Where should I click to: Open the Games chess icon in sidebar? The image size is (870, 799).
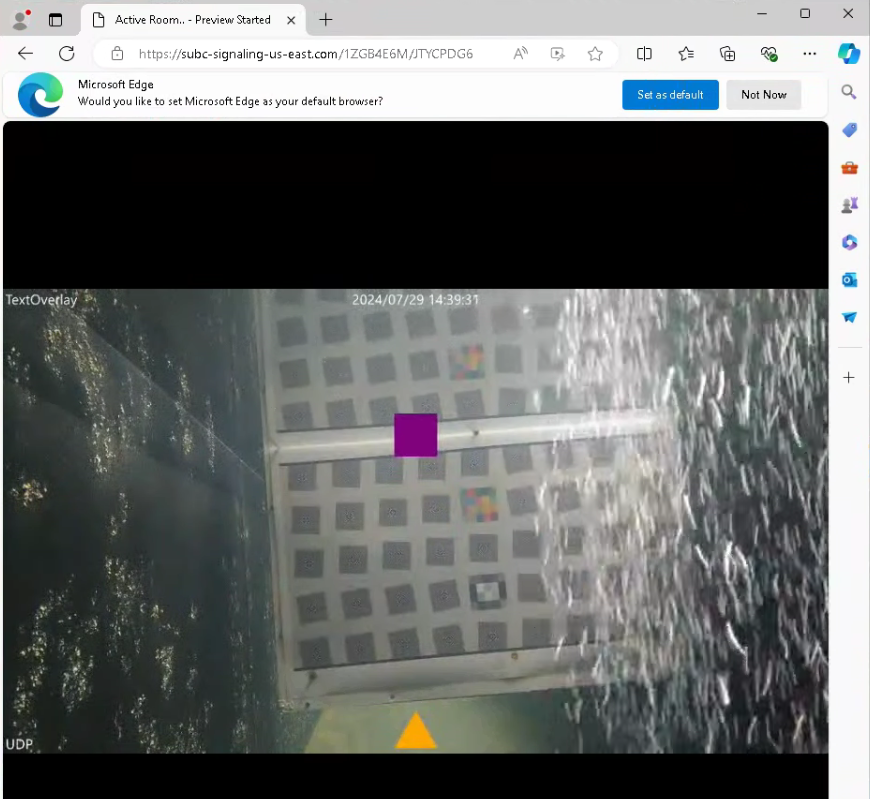849,205
